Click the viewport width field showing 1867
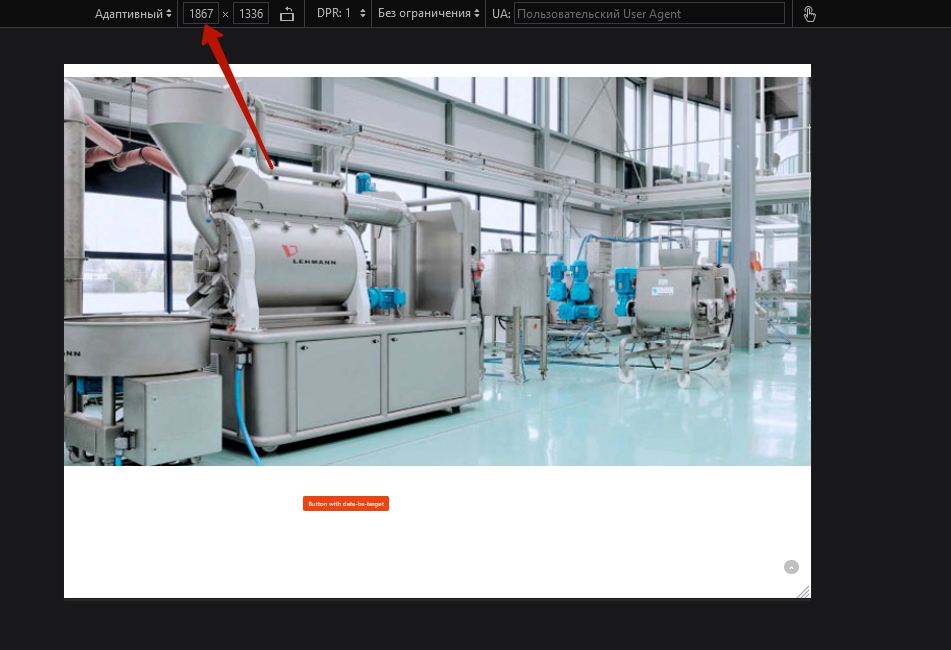This screenshot has width=951, height=650. pos(201,14)
